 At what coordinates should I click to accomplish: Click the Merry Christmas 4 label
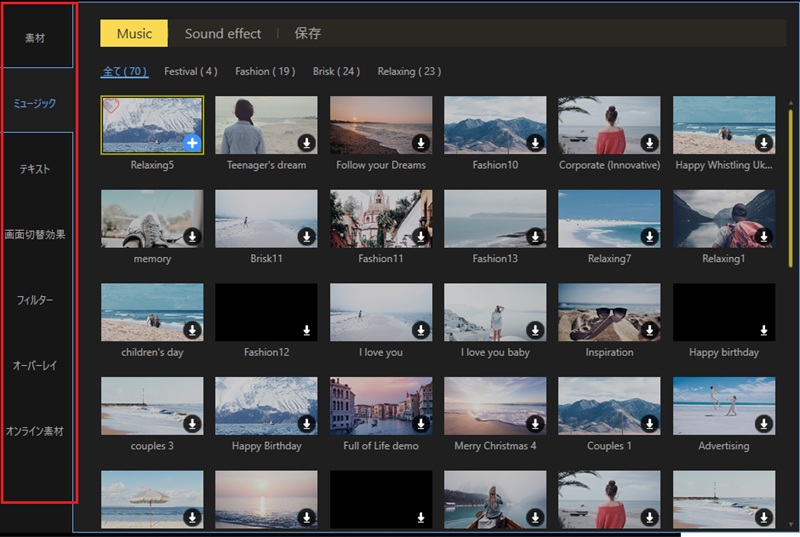pos(495,446)
